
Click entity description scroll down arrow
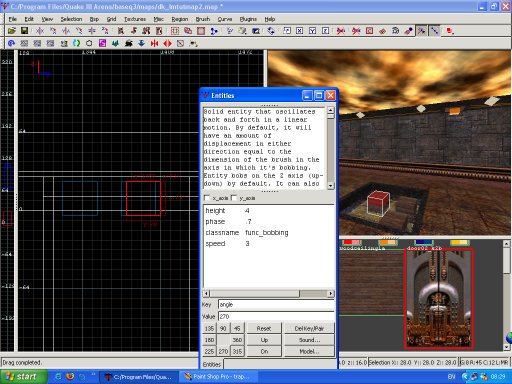coord(330,186)
